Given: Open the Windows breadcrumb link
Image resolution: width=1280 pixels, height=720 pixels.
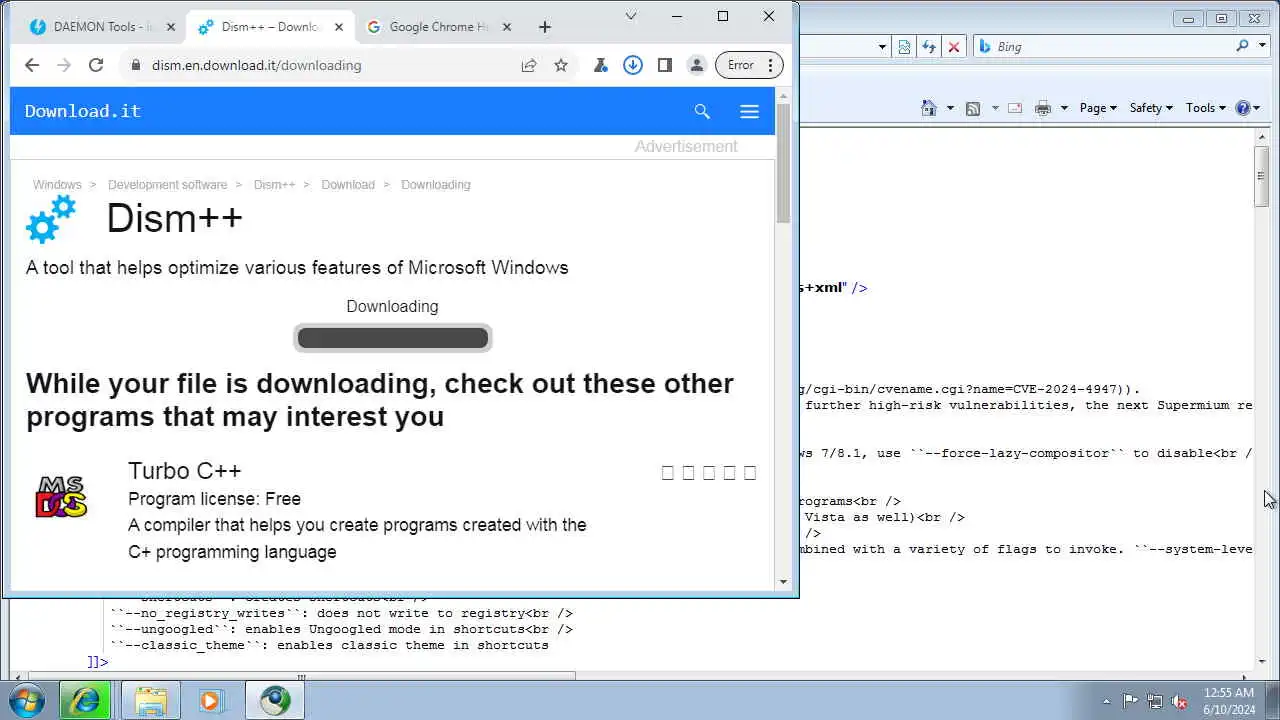Looking at the screenshot, I should (x=57, y=185).
